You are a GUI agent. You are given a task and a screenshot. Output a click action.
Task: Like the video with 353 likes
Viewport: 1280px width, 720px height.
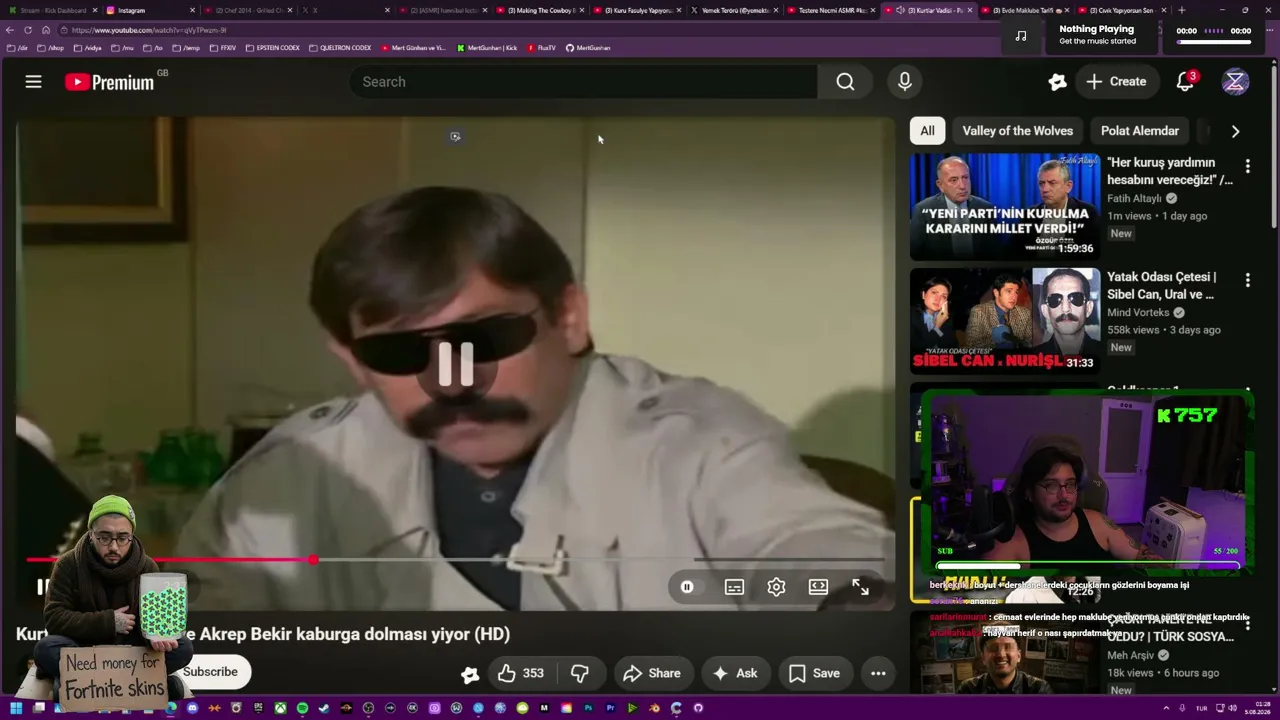(x=520, y=673)
